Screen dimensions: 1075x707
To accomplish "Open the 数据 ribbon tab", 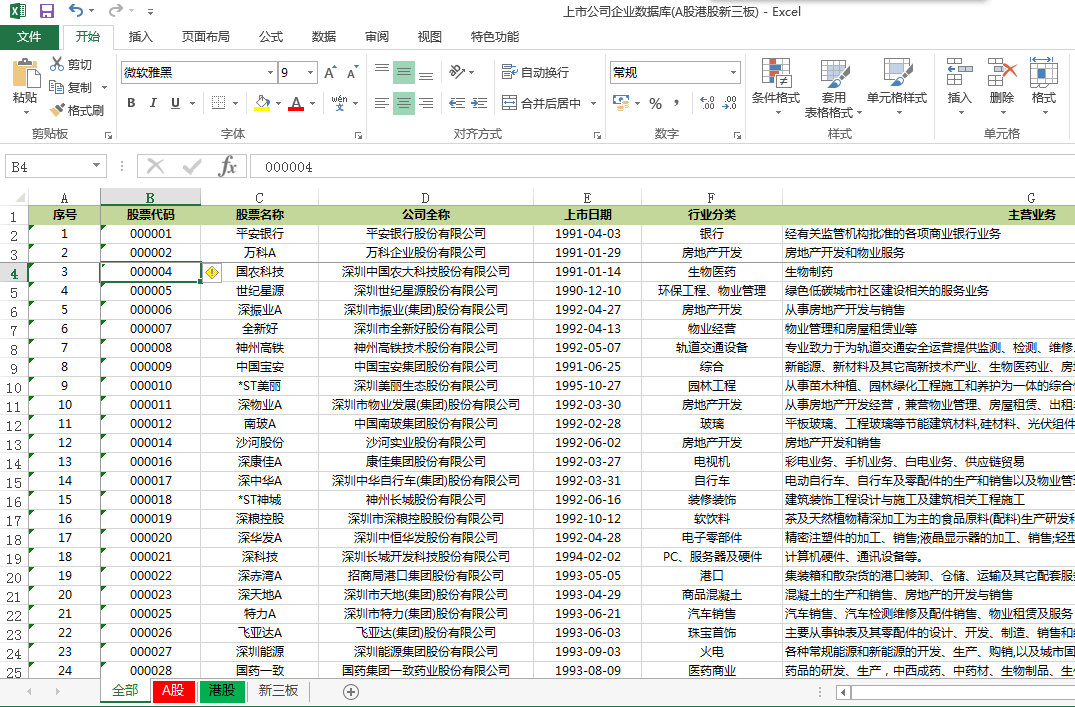I will tap(324, 37).
